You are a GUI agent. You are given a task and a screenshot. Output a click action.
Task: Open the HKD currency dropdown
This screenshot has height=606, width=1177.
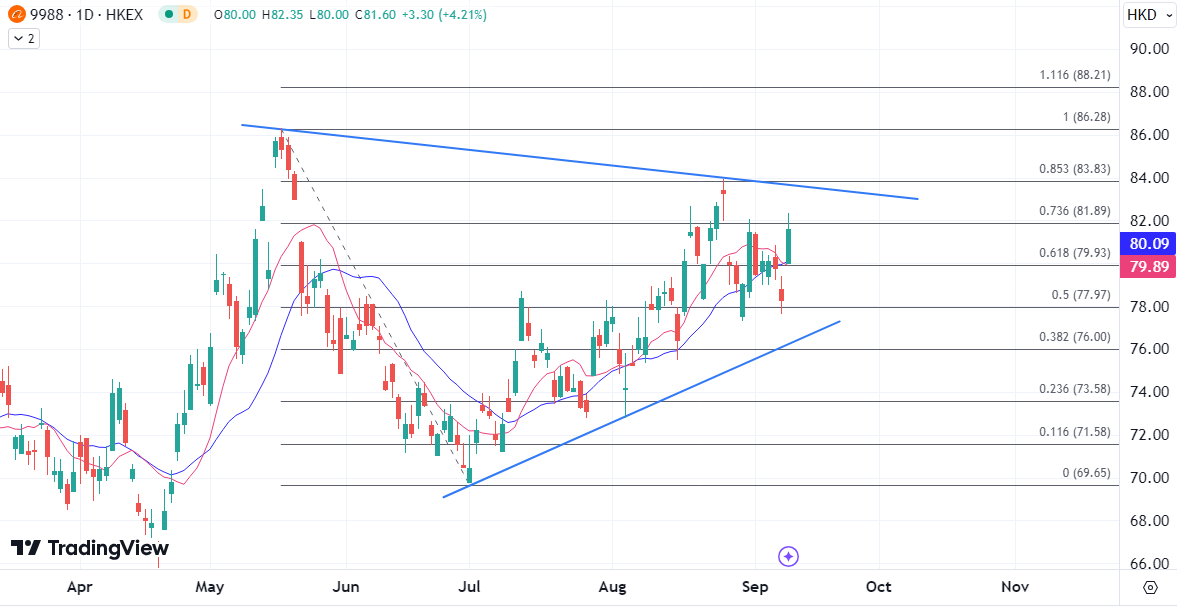click(1146, 15)
